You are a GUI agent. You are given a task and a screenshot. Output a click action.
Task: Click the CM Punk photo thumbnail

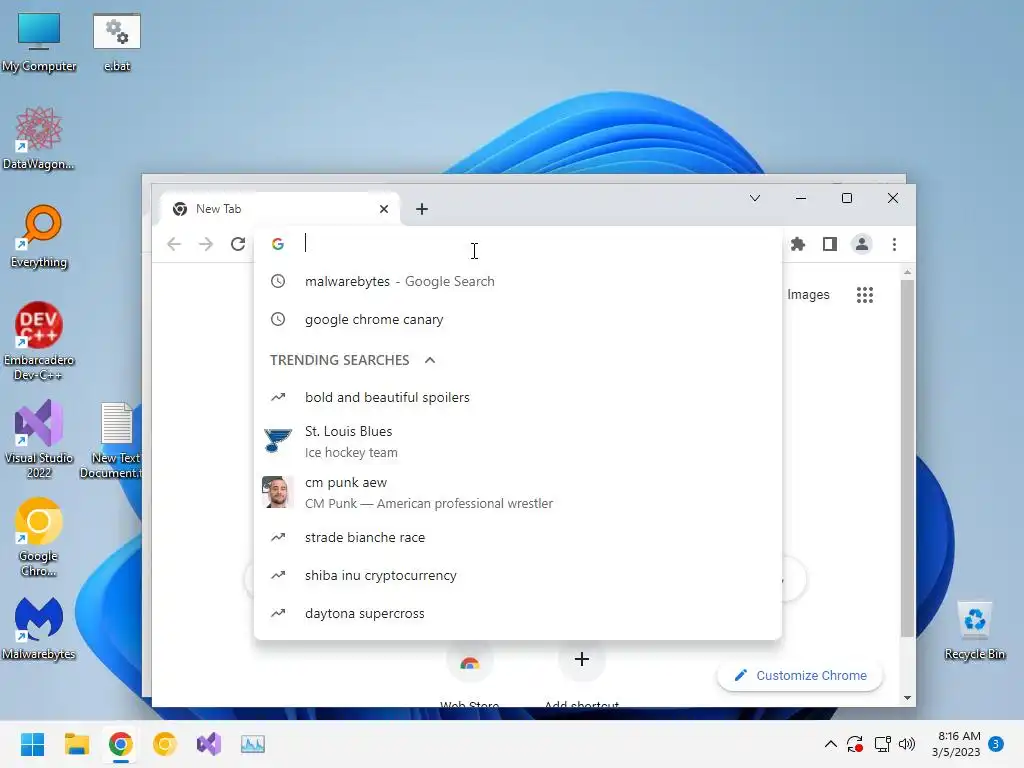tap(278, 492)
